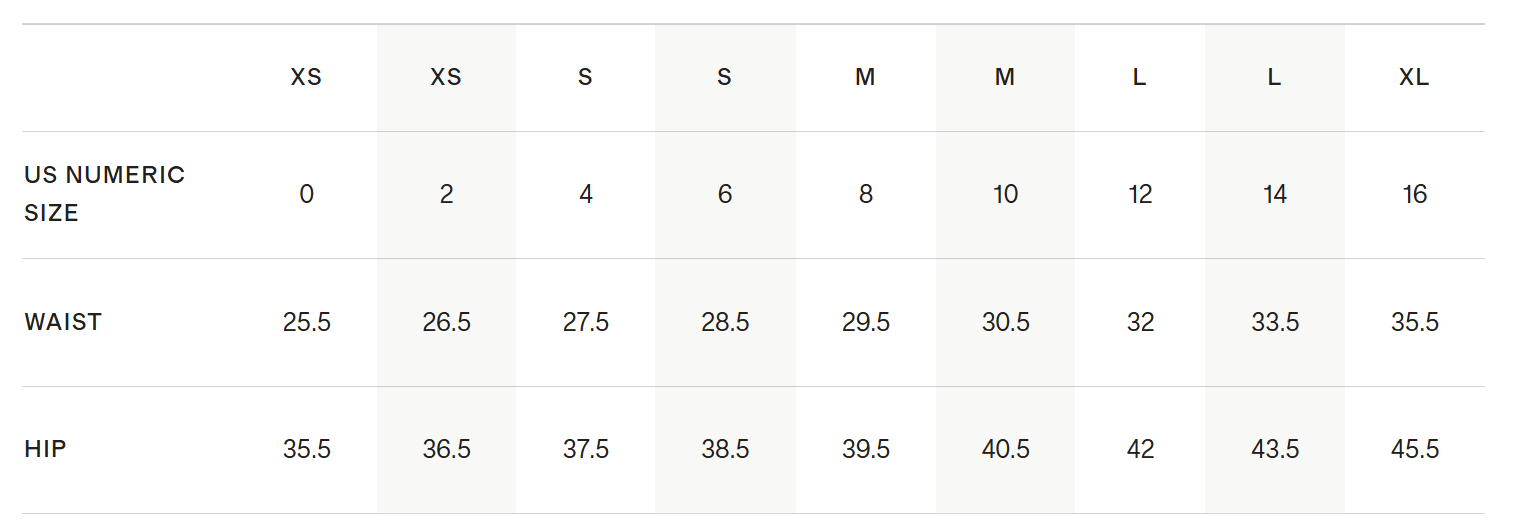Select US numeric size 6 cell
Screen dimensions: 1514x528
point(725,194)
